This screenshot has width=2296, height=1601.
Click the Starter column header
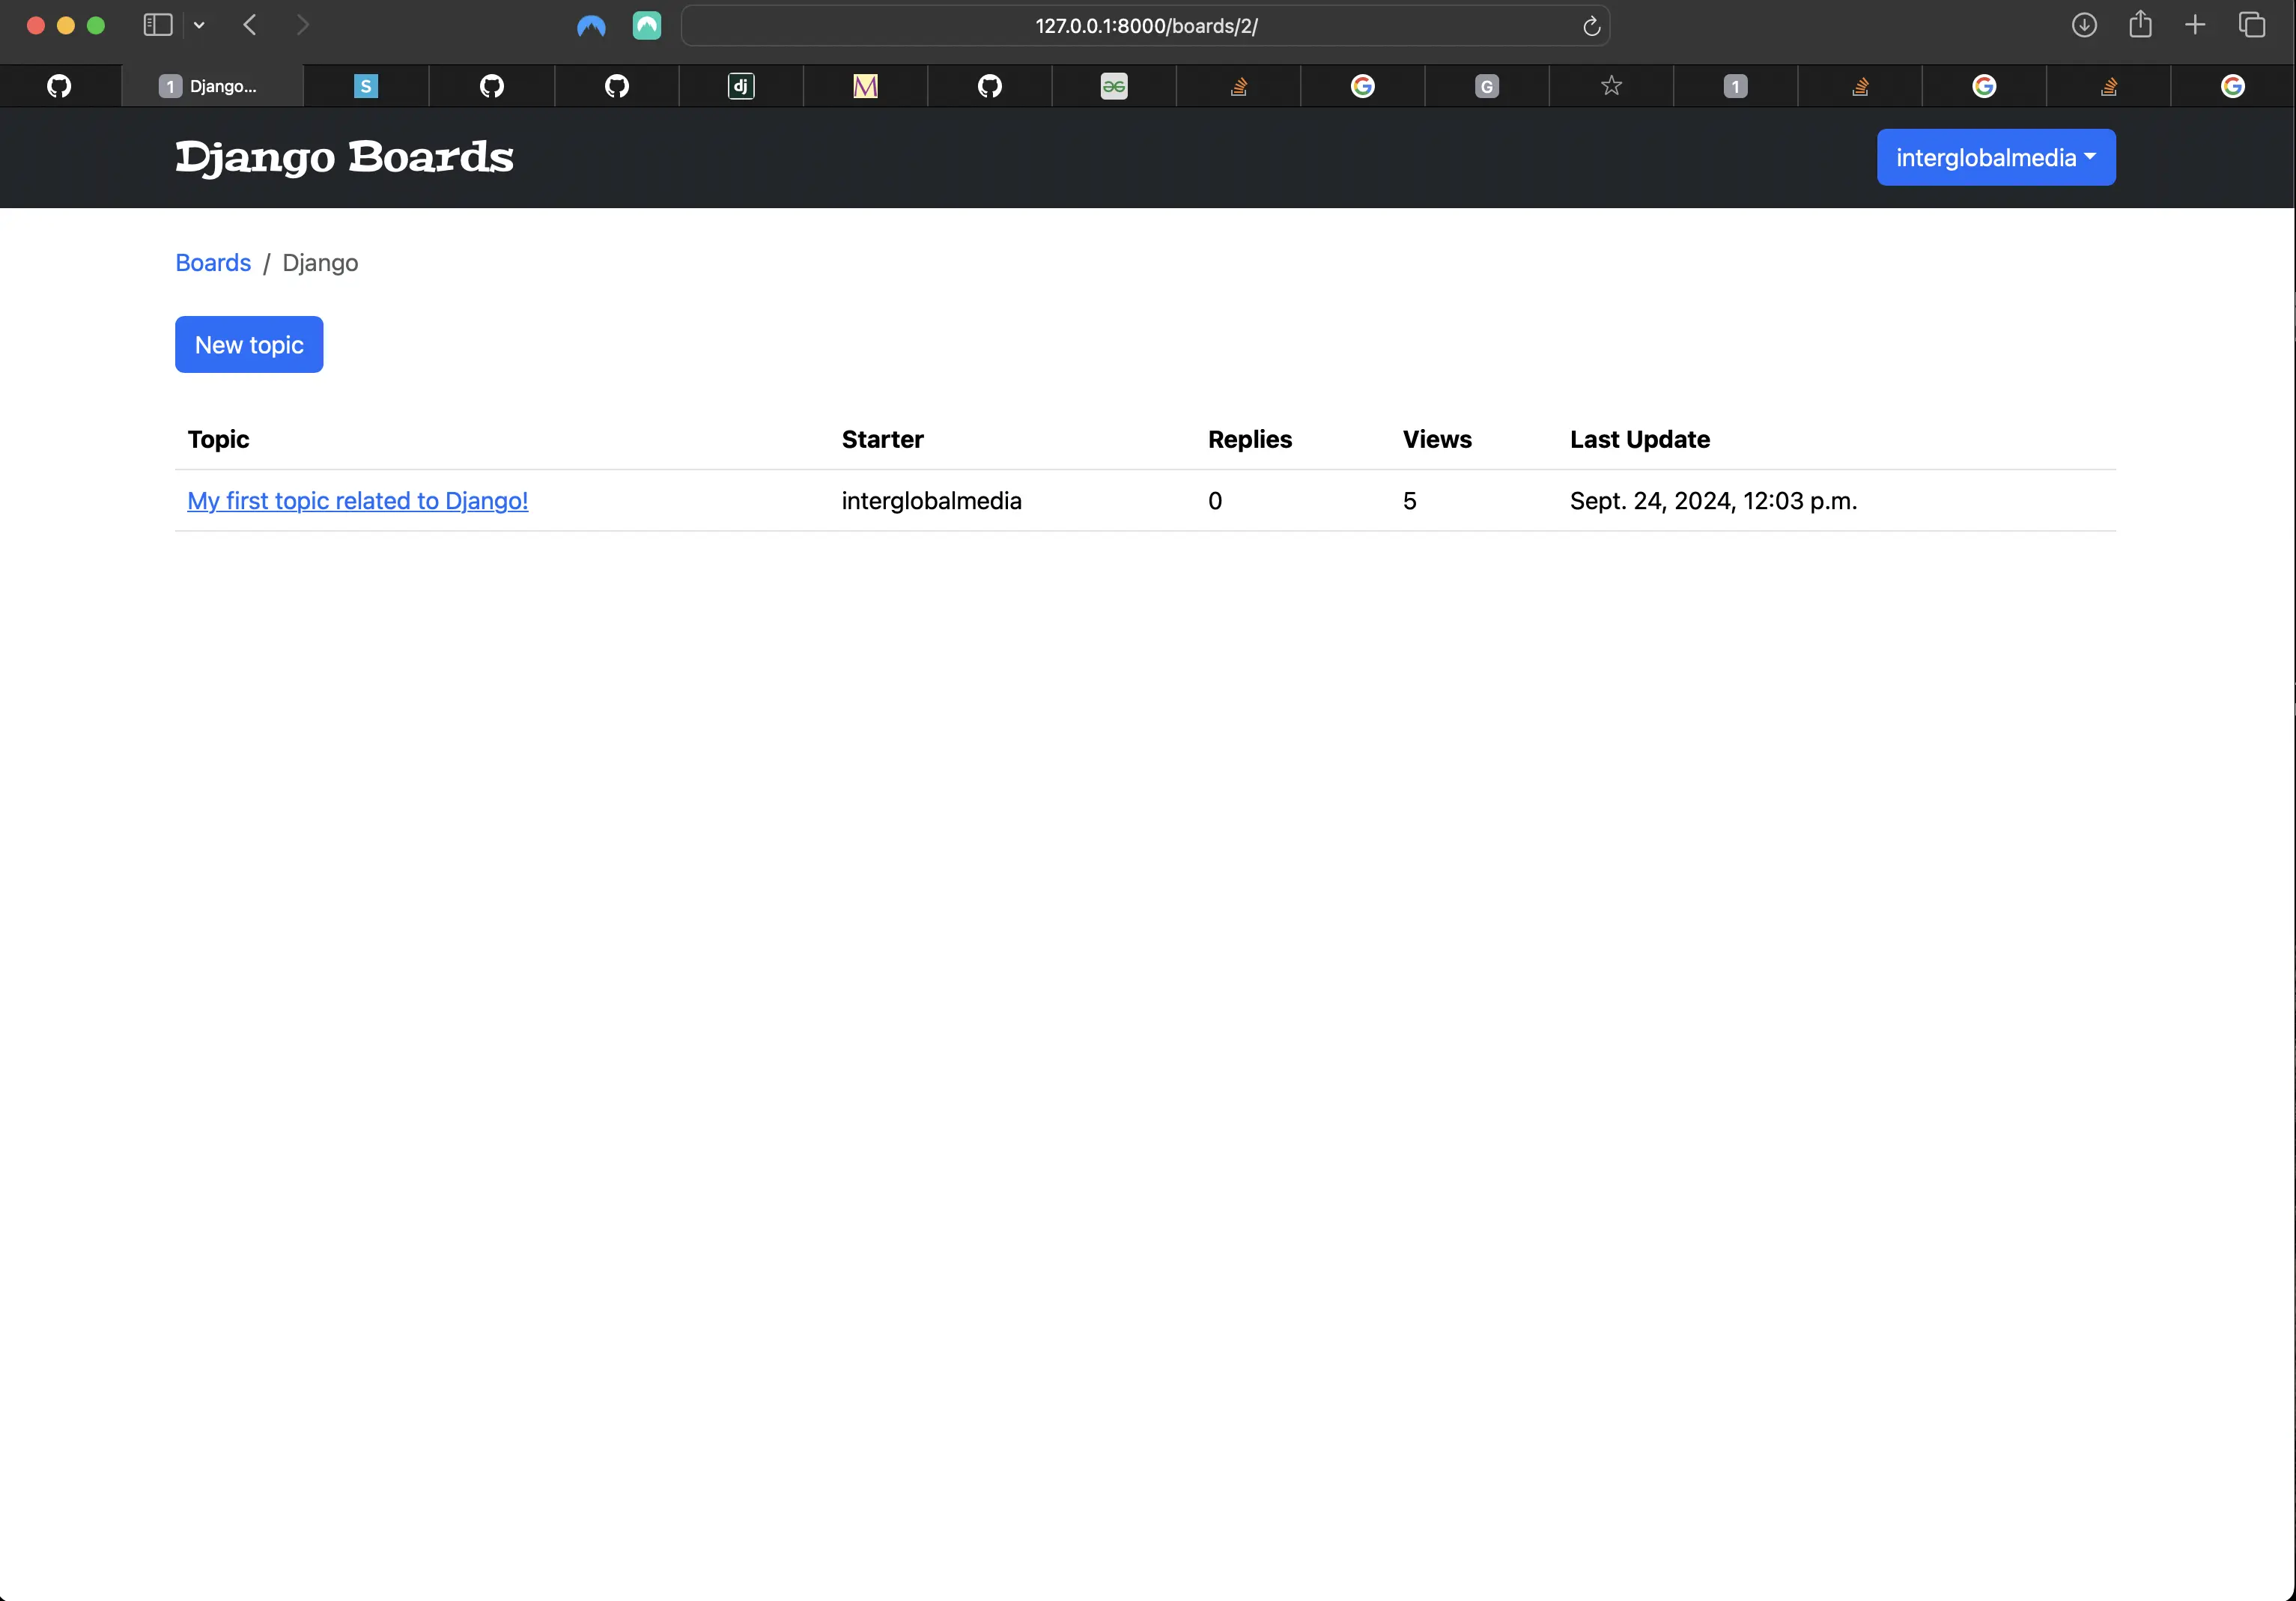click(x=883, y=439)
